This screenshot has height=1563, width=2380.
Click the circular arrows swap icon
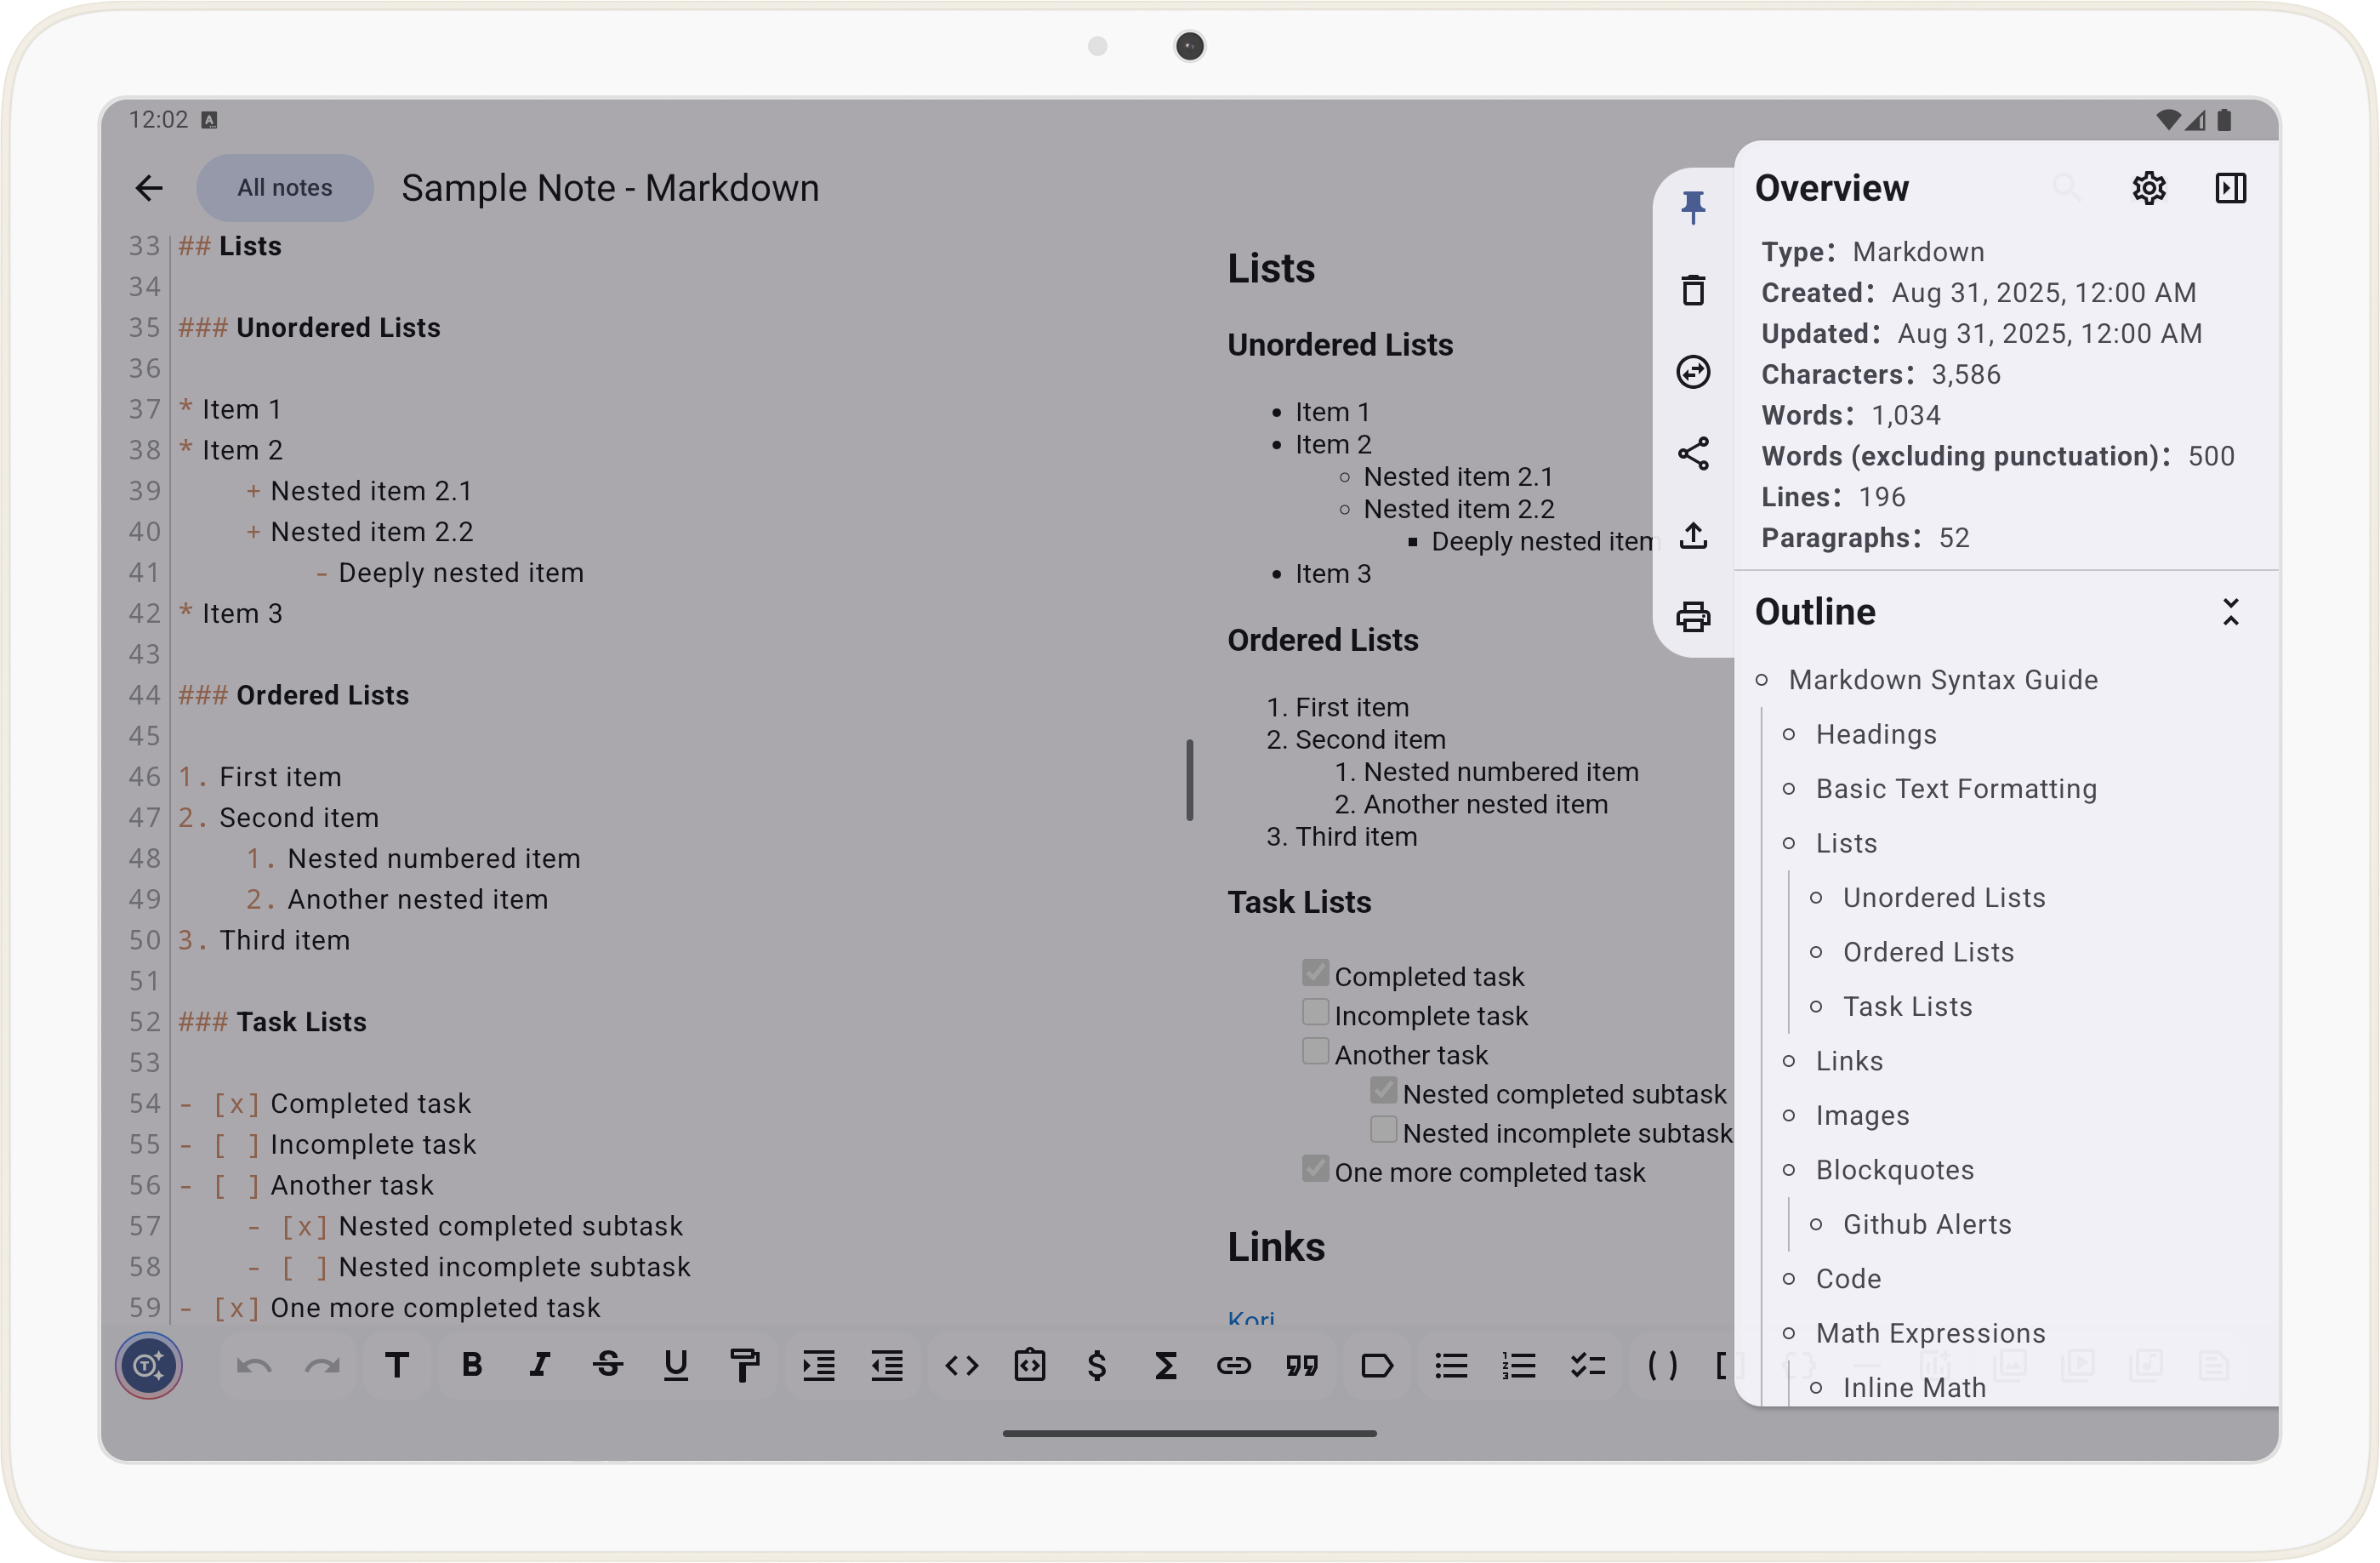point(1693,372)
